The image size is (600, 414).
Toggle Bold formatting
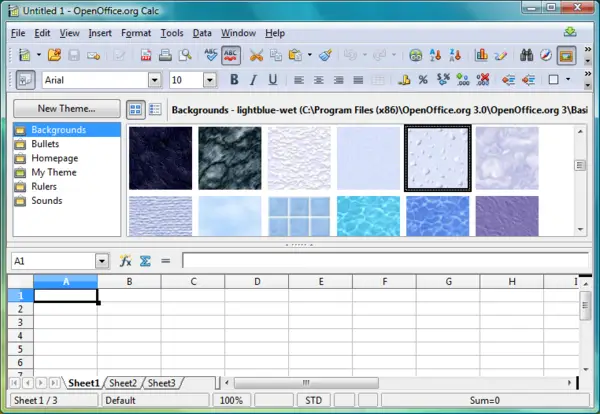coord(235,80)
